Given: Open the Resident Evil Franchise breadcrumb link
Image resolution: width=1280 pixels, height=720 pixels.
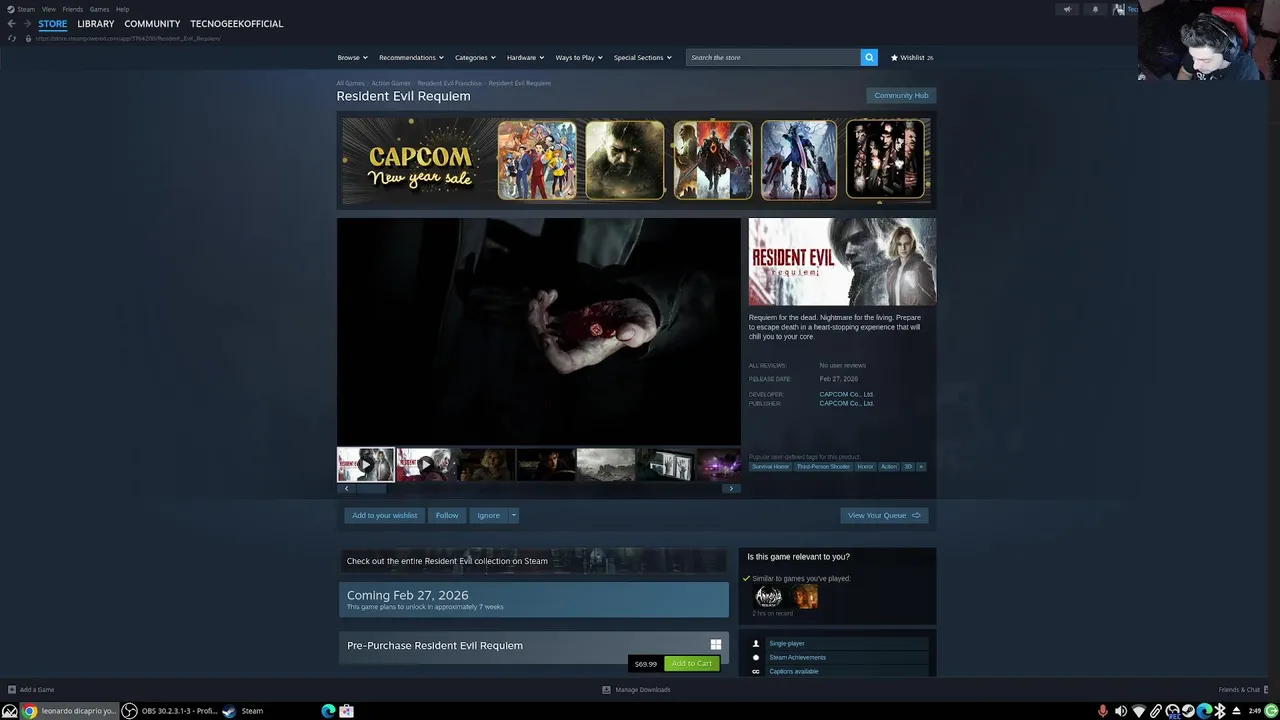Looking at the screenshot, I should click(449, 83).
